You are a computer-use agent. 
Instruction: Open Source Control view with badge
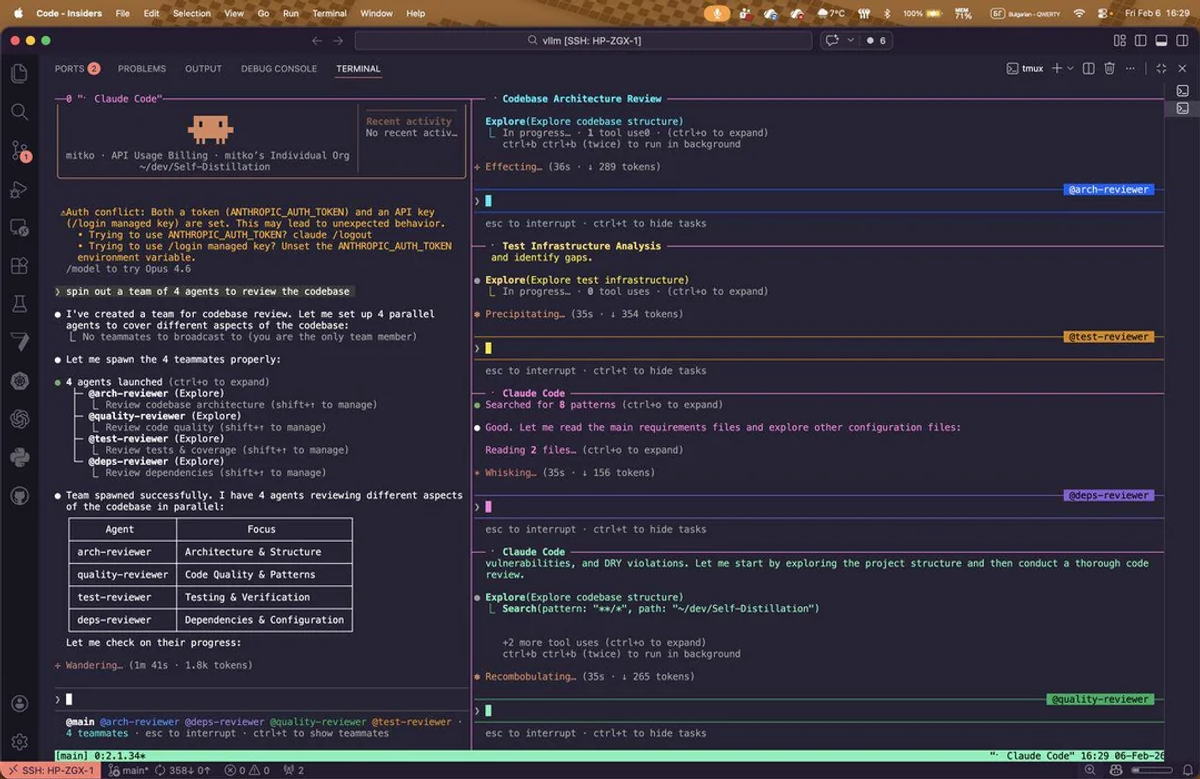pos(19,151)
